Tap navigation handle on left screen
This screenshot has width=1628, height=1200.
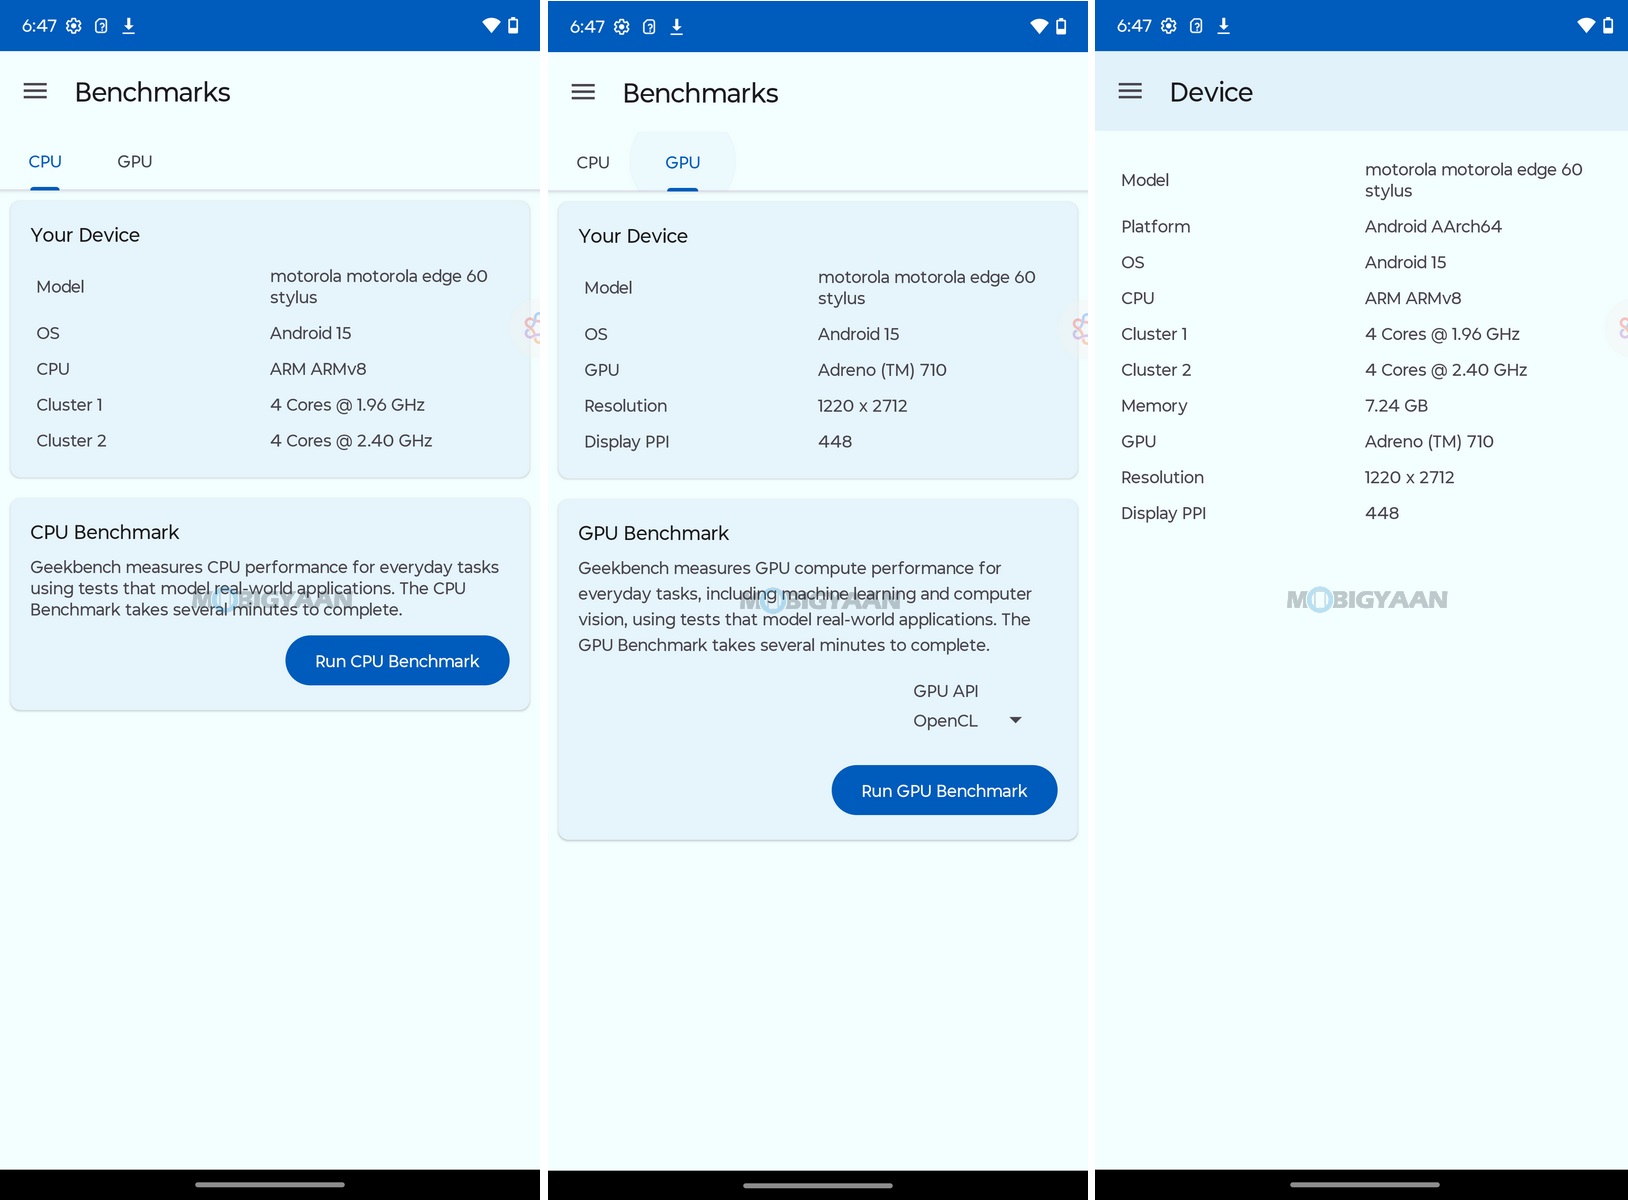click(270, 1185)
